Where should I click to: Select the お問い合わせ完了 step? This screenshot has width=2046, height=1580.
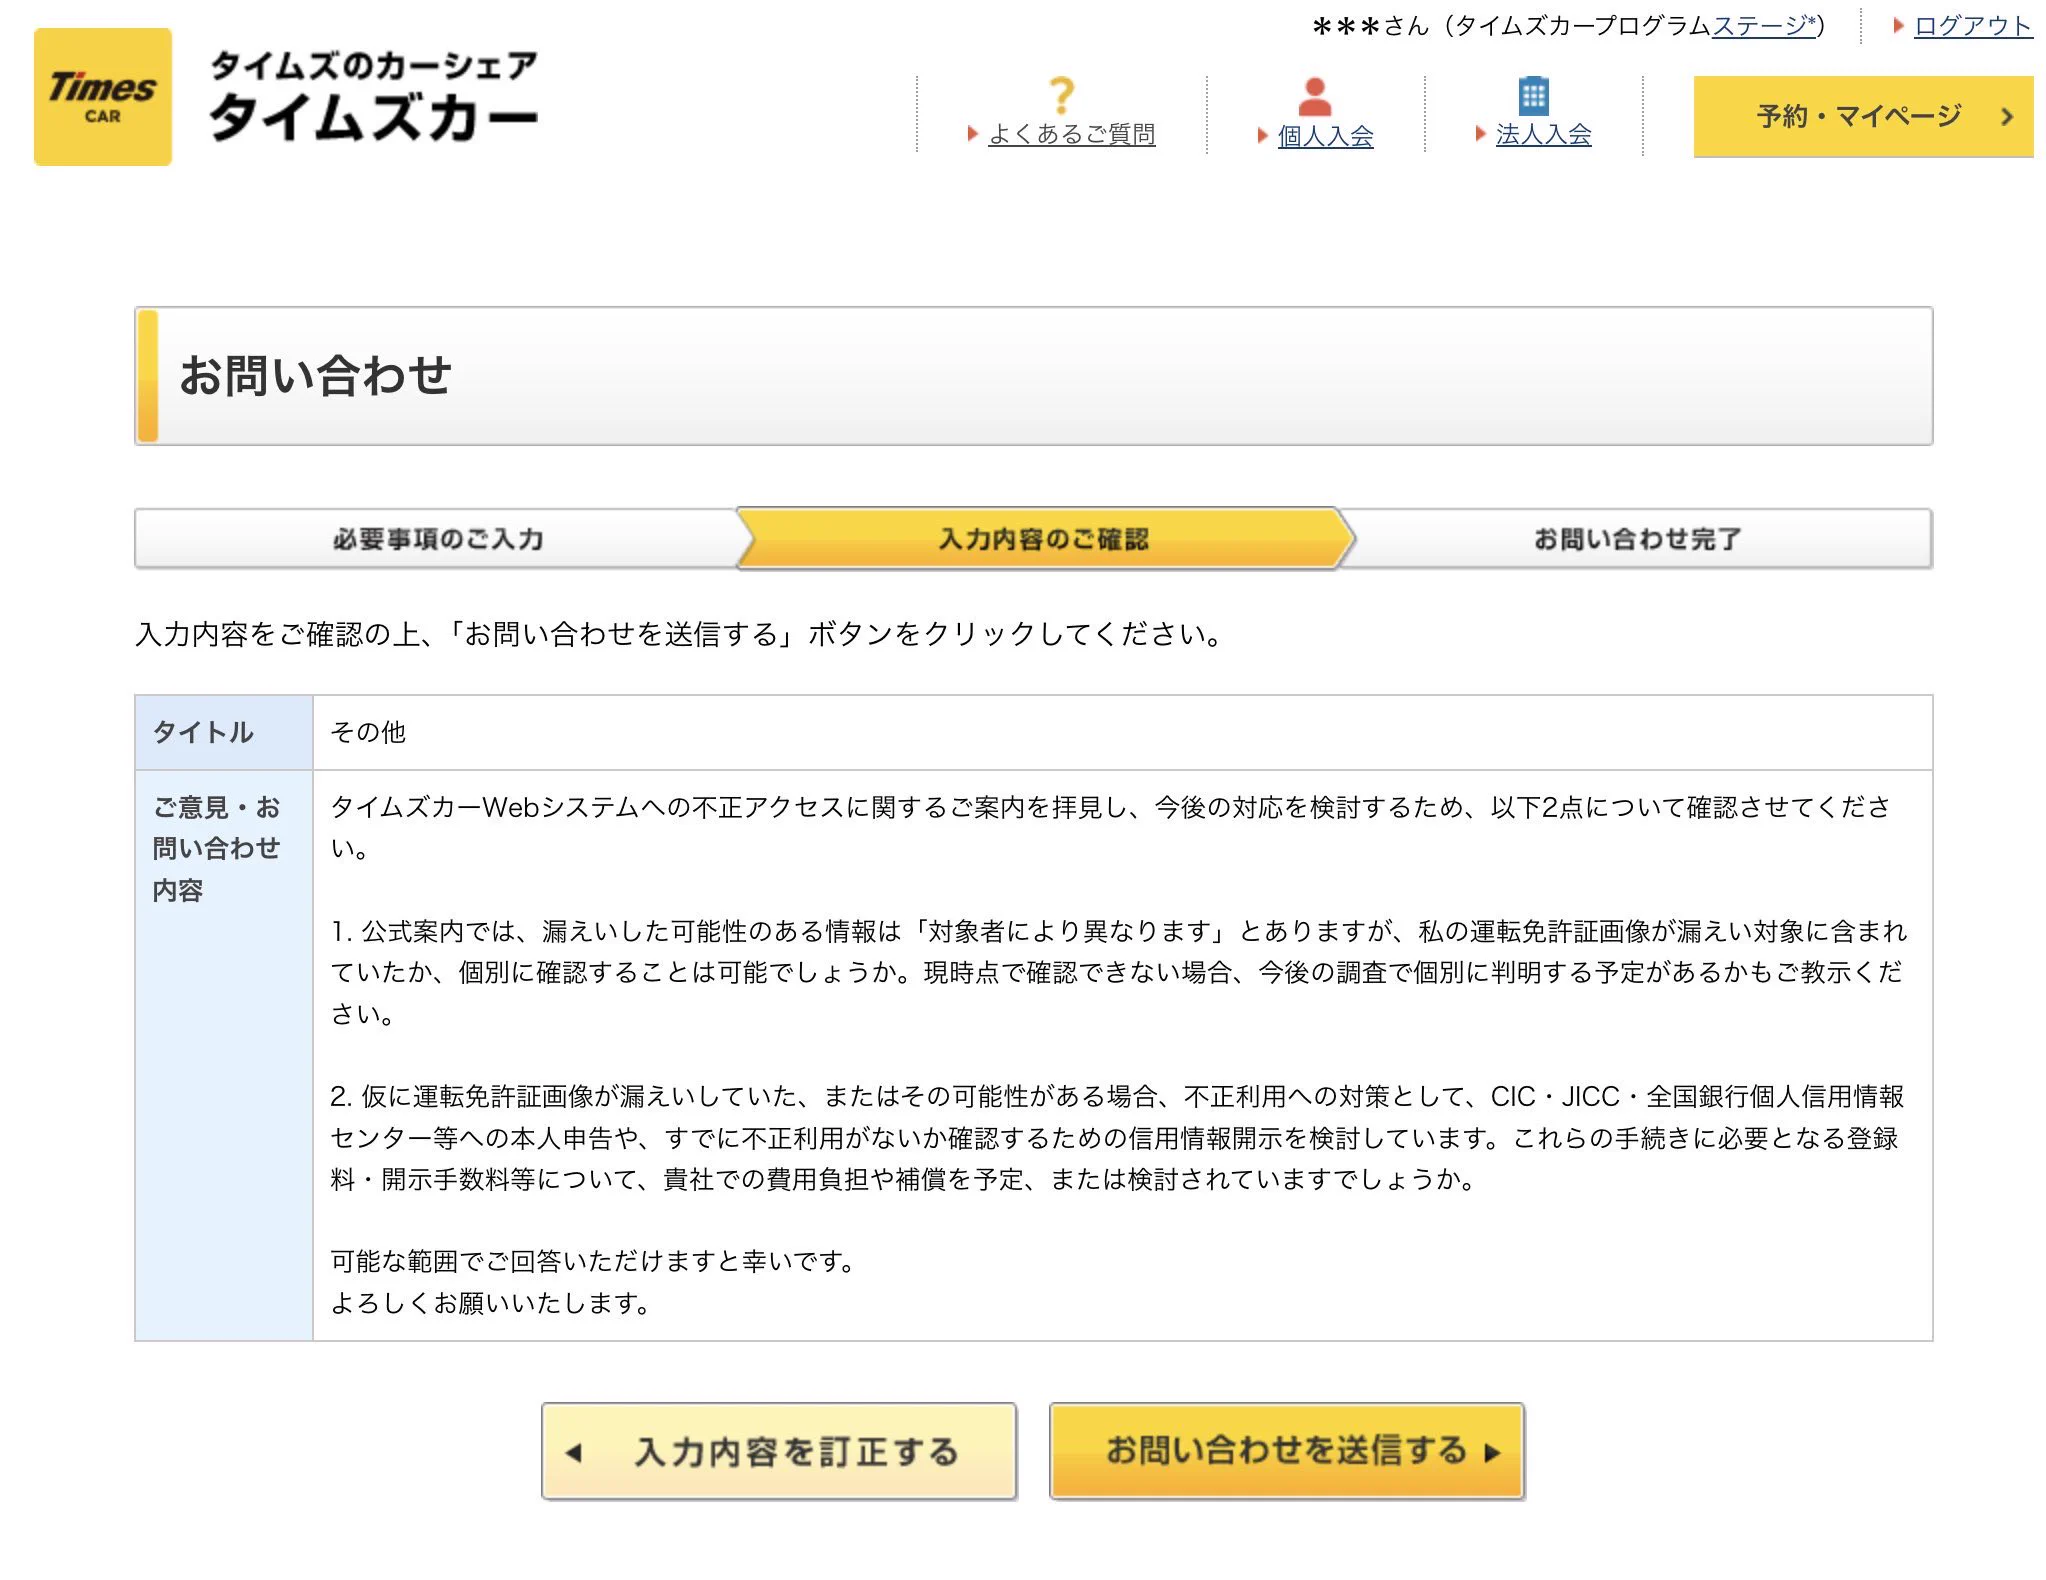(1637, 539)
